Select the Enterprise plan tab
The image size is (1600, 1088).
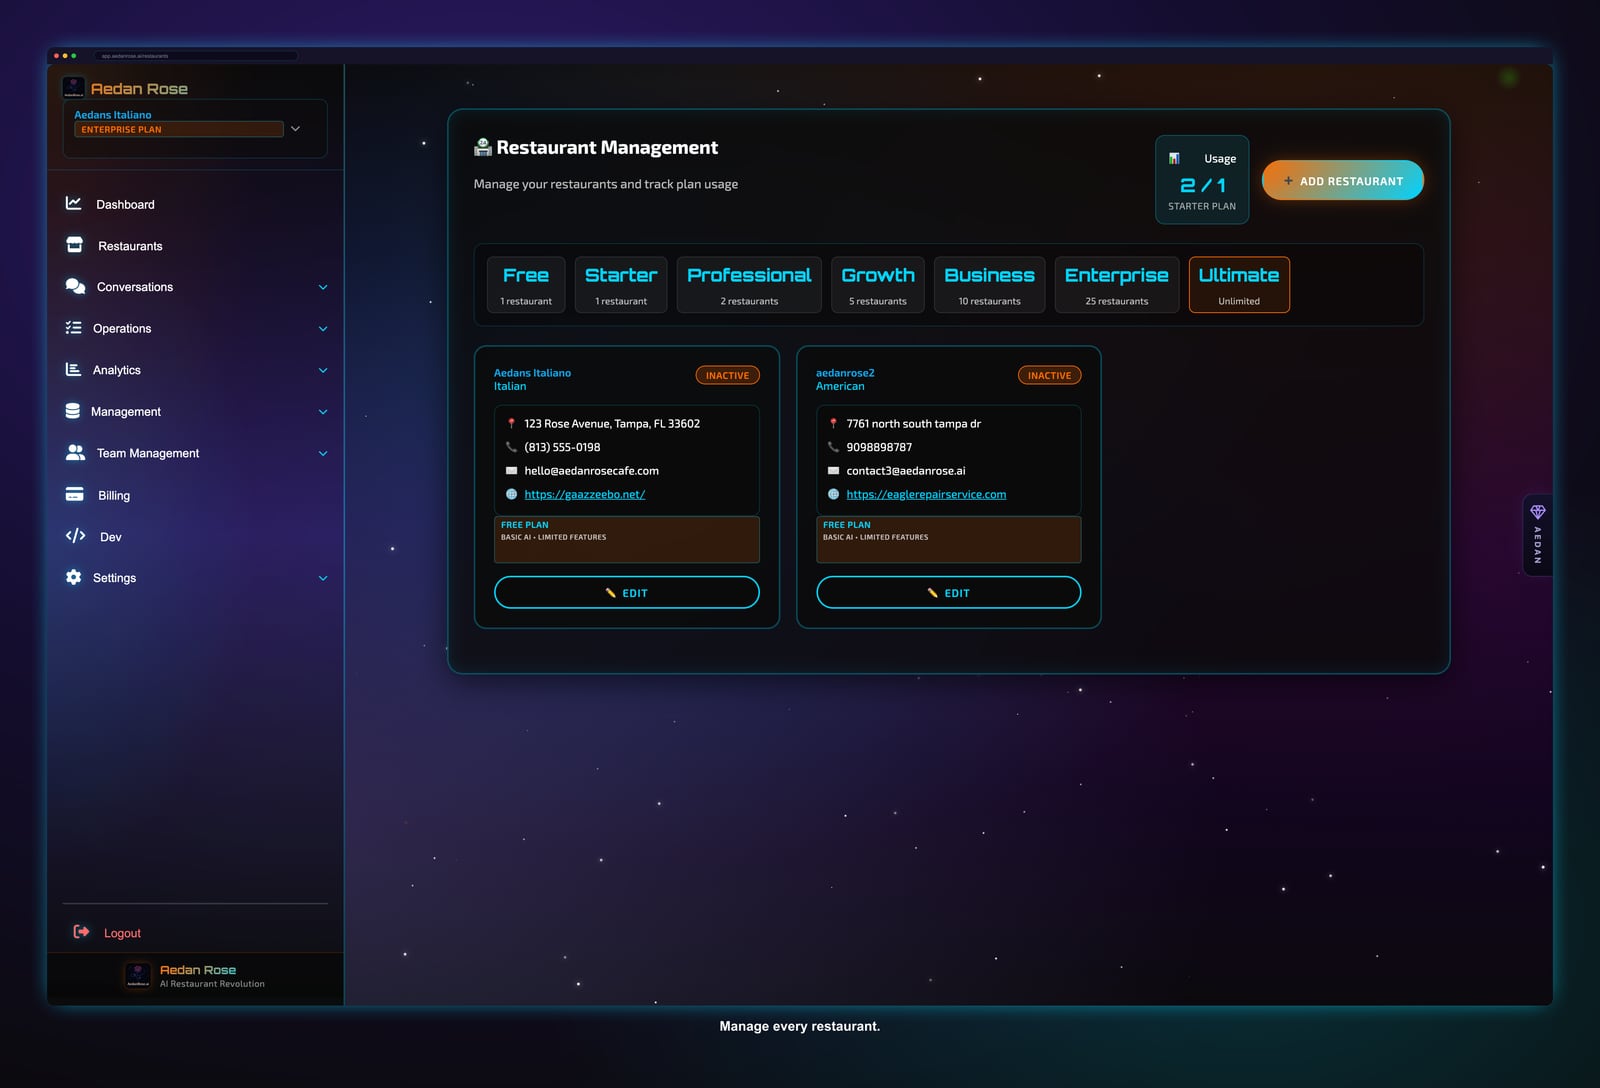coord(1117,285)
